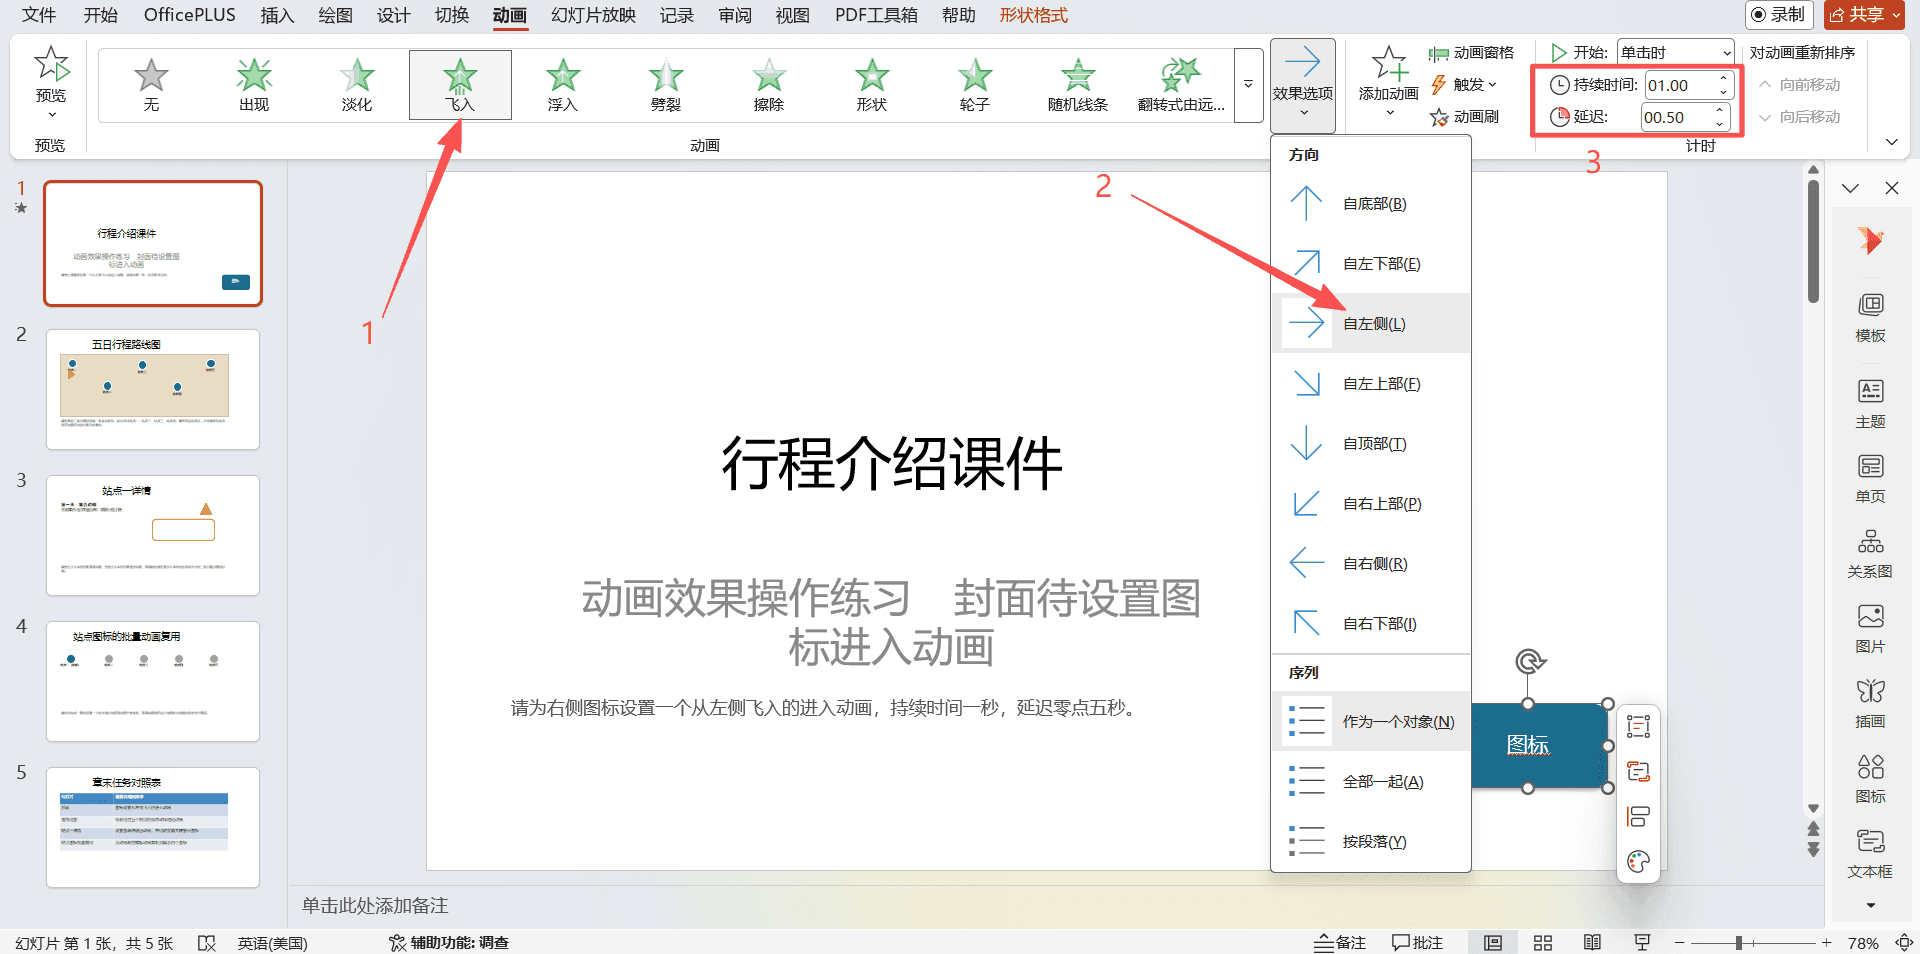The image size is (1920, 954).
Task: Click the 预览 preview star button
Action: [51, 82]
